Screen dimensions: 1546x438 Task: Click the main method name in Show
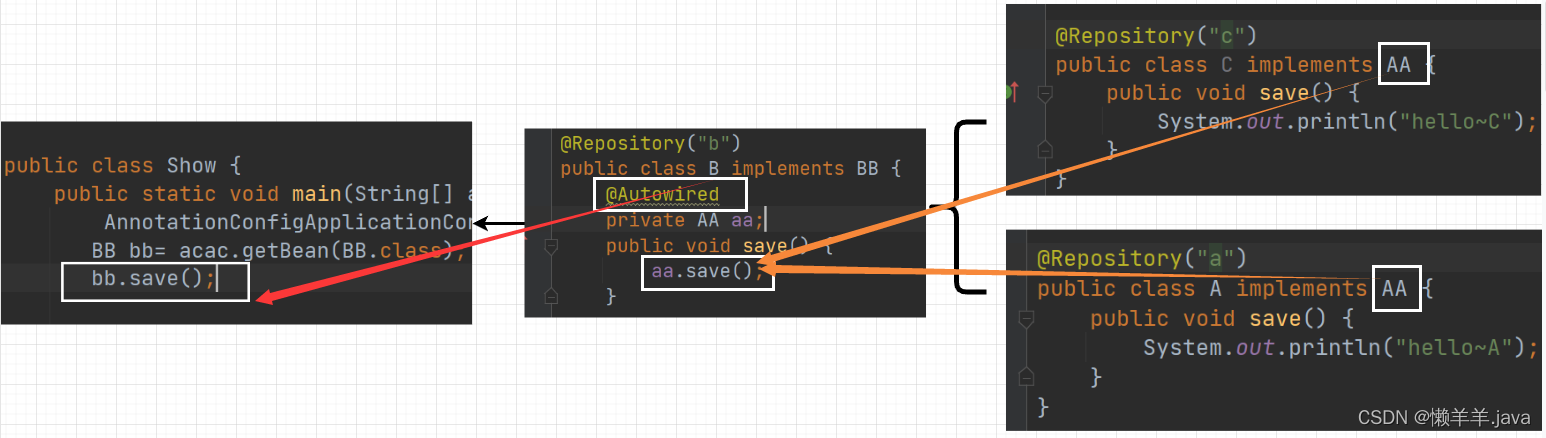(315, 194)
